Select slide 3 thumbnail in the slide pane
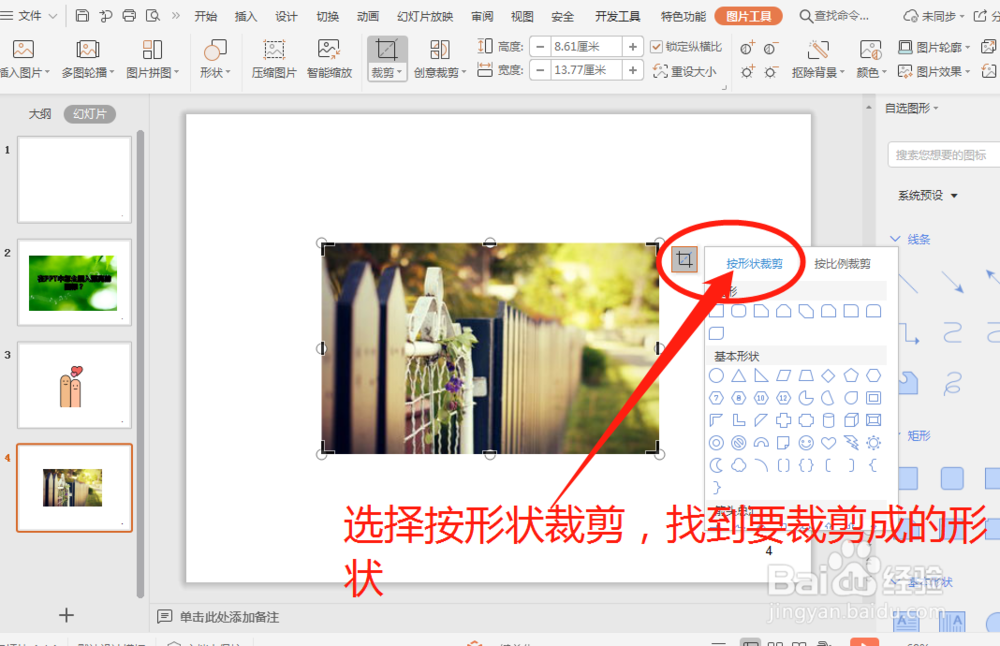This screenshot has width=1000, height=646. pyautogui.click(x=74, y=385)
